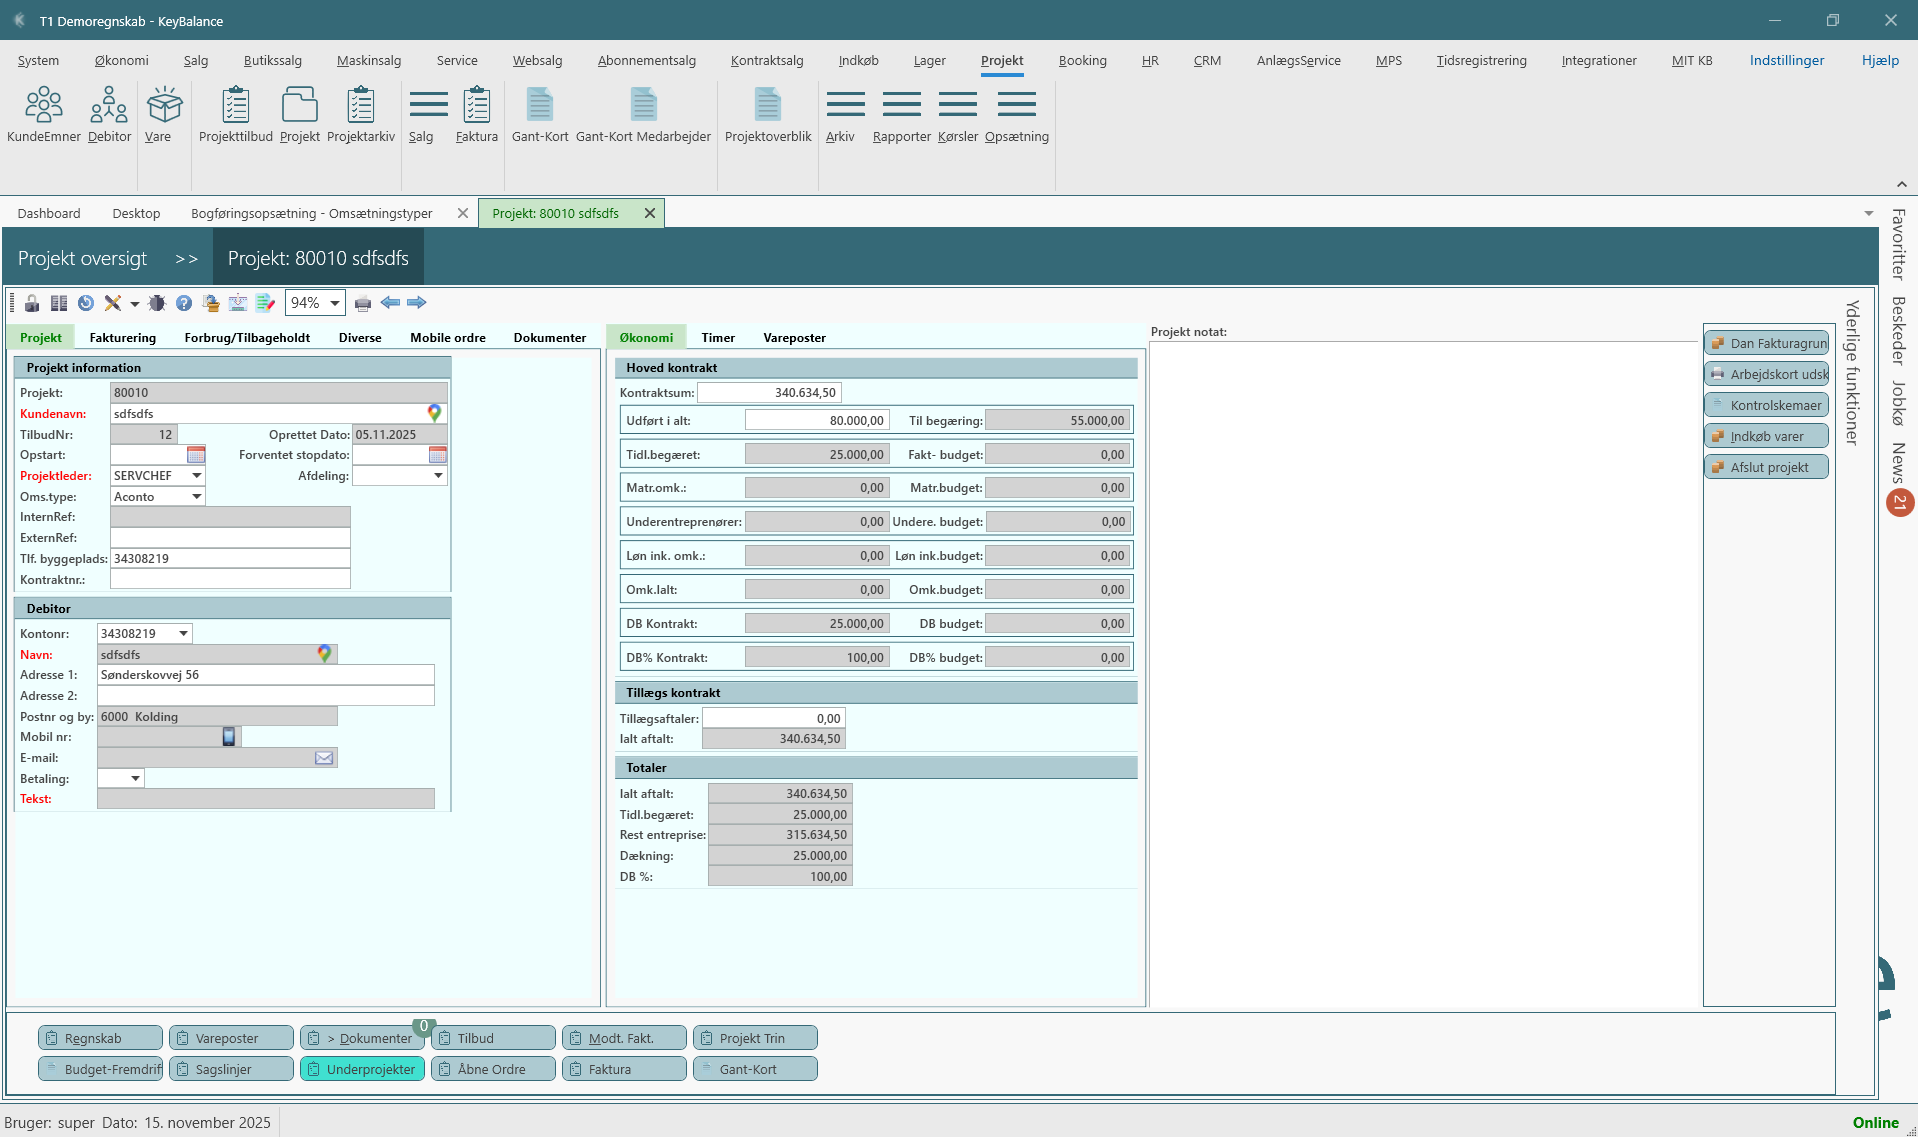Go to previous project with left arrow
Image resolution: width=1918 pixels, height=1137 pixels.
(390, 303)
